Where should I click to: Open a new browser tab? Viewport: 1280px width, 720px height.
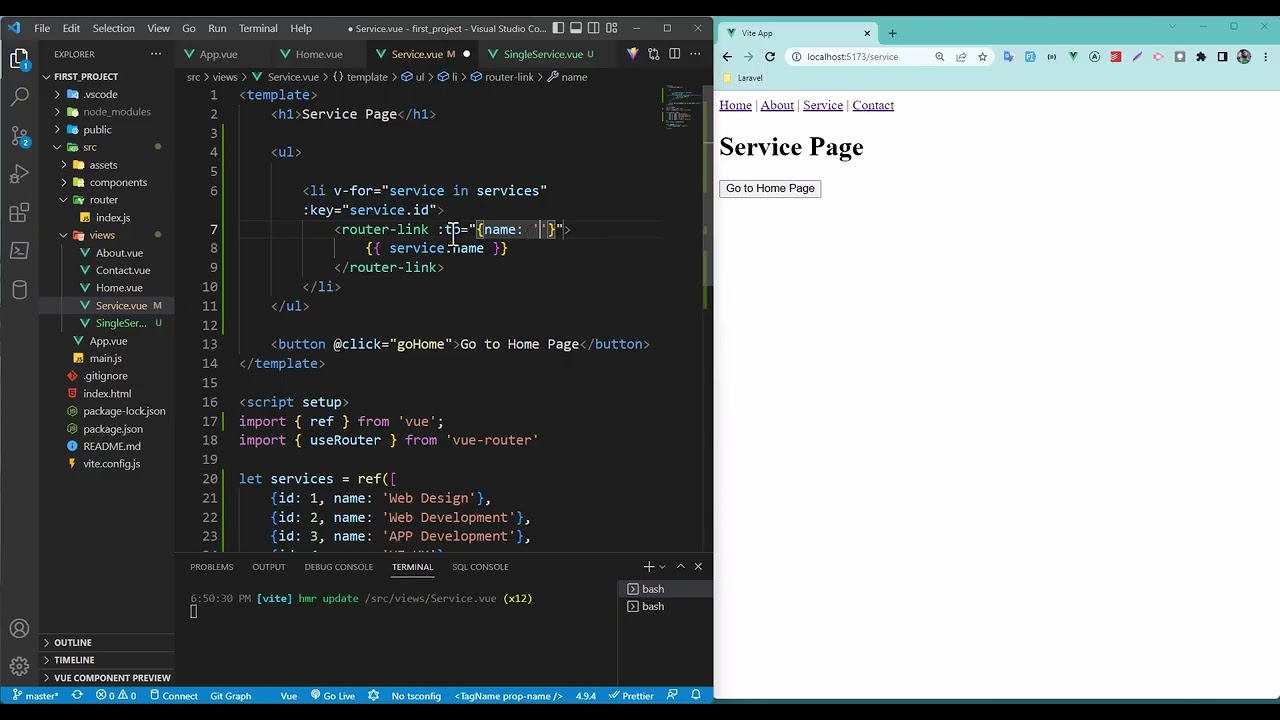[892, 33]
